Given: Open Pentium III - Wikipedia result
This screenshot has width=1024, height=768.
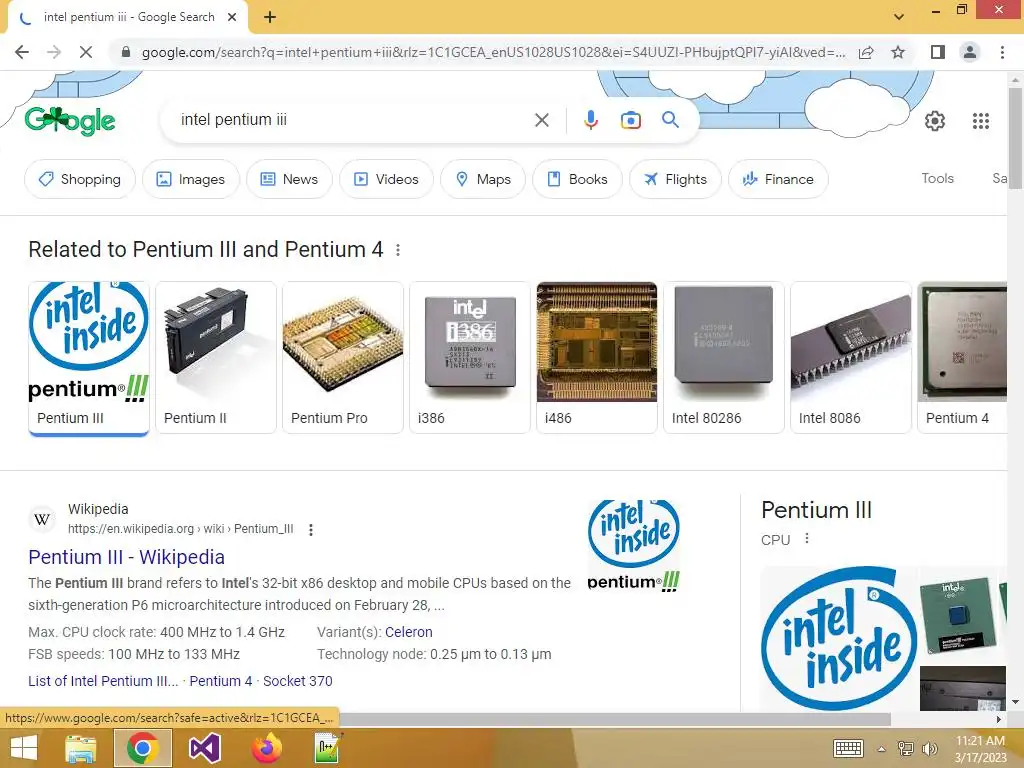Looking at the screenshot, I should (126, 557).
